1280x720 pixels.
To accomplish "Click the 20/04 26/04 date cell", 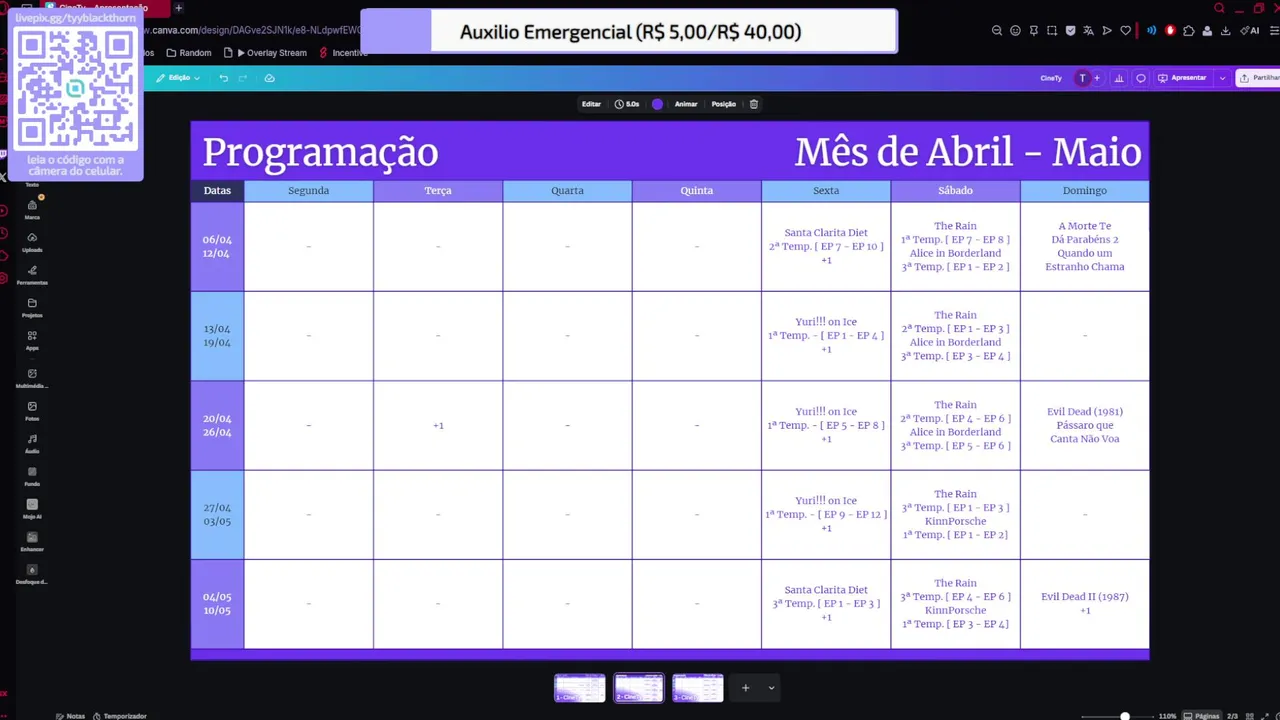I will (217, 425).
